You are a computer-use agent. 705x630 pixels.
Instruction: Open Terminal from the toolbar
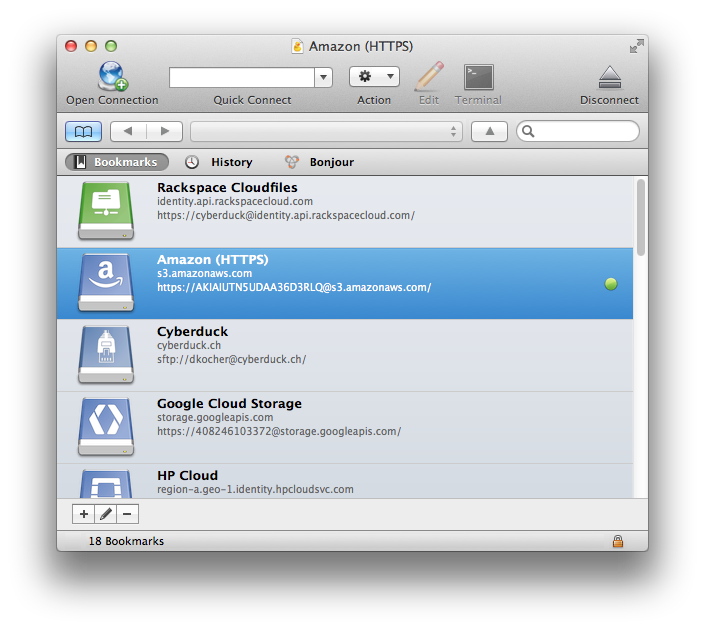[x=478, y=77]
